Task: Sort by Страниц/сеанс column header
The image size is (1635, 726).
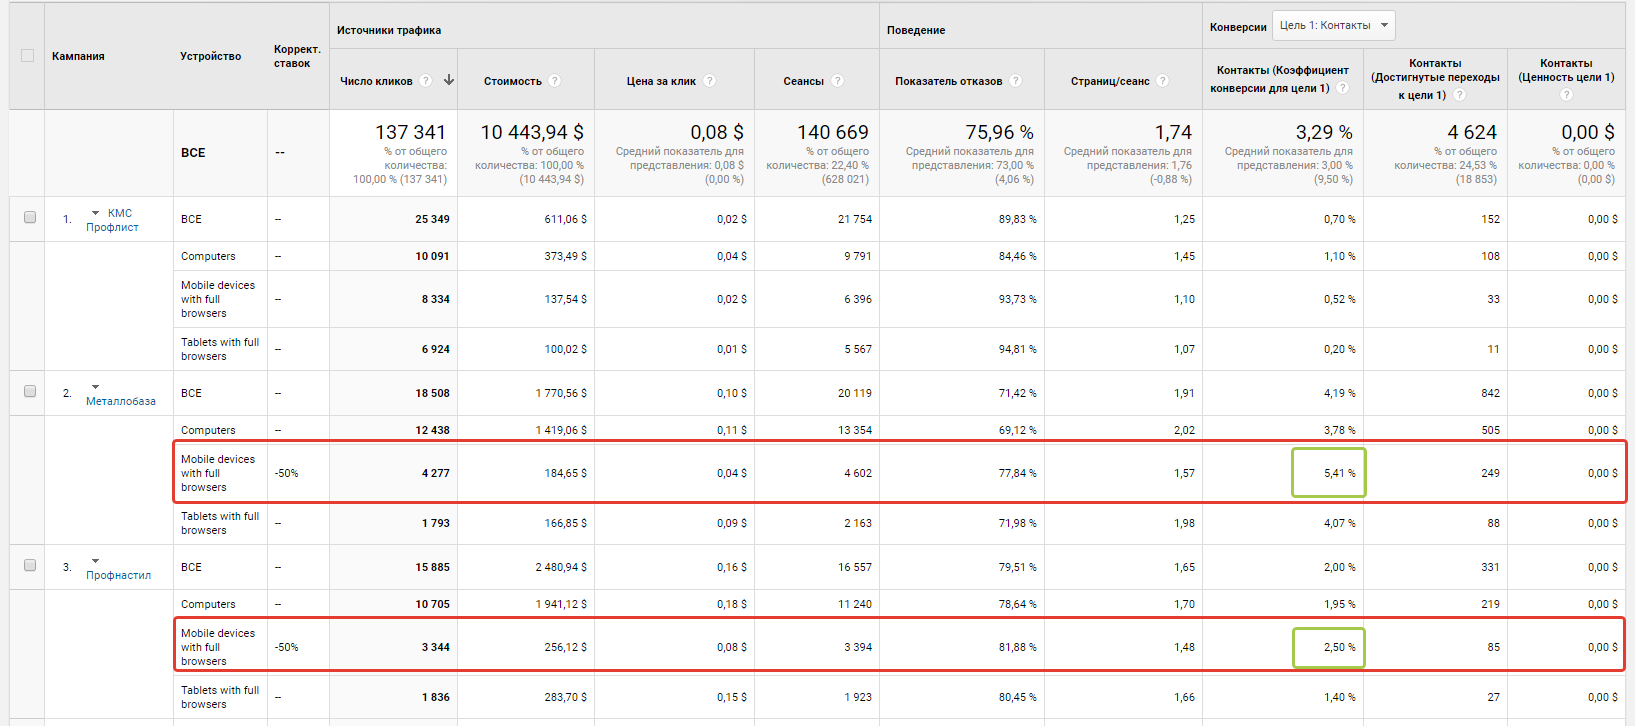Action: (x=1110, y=81)
